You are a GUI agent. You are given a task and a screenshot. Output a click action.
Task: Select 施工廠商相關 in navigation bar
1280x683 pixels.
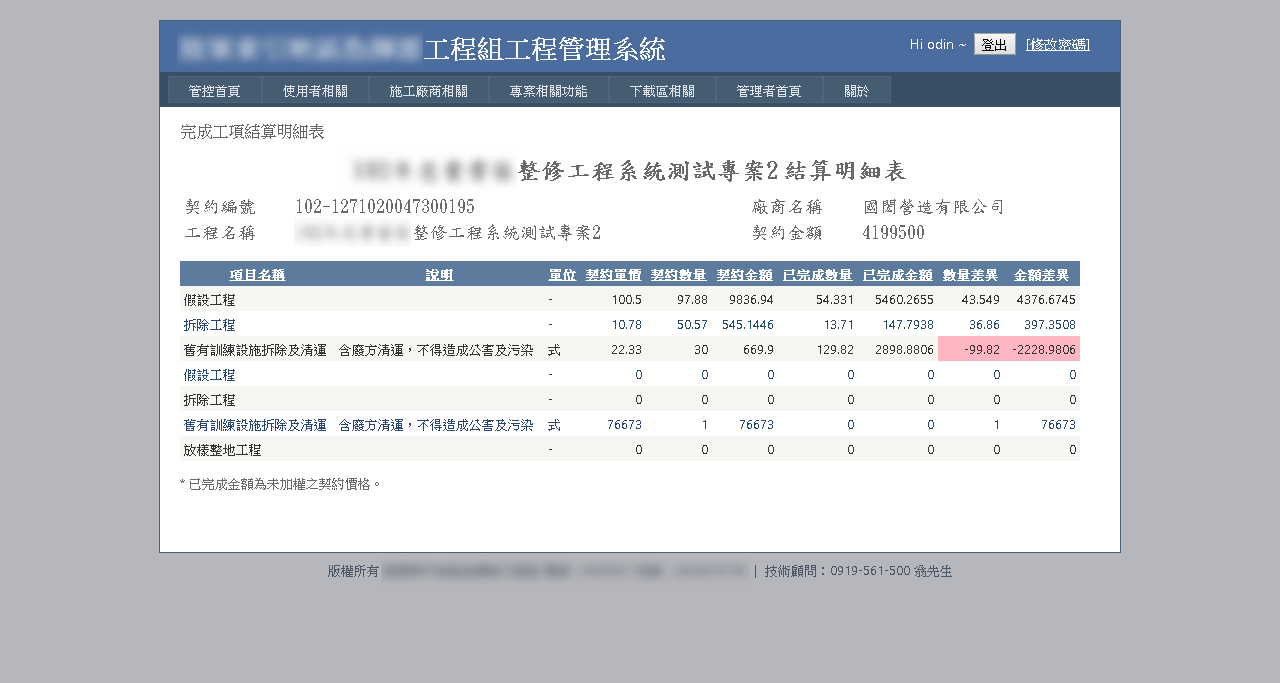click(x=428, y=91)
